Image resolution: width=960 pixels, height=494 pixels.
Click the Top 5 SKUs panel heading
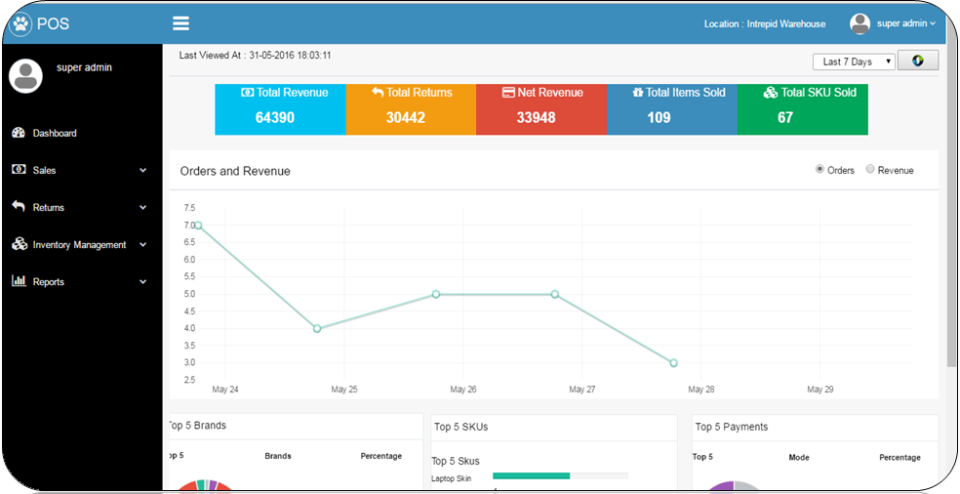click(x=461, y=427)
